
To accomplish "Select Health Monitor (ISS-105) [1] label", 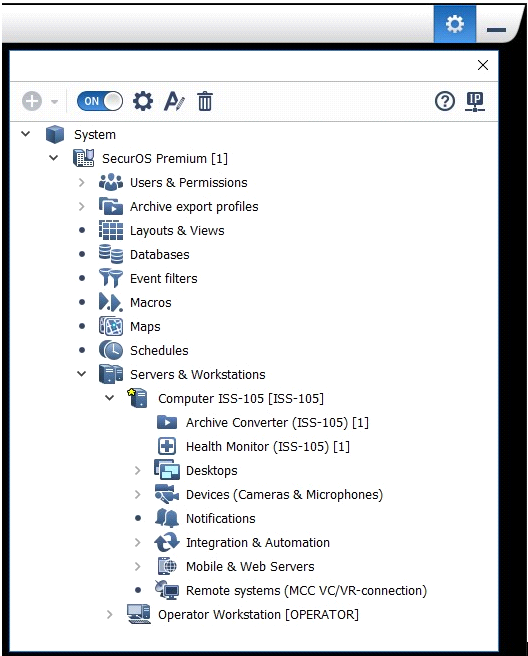I will (268, 446).
